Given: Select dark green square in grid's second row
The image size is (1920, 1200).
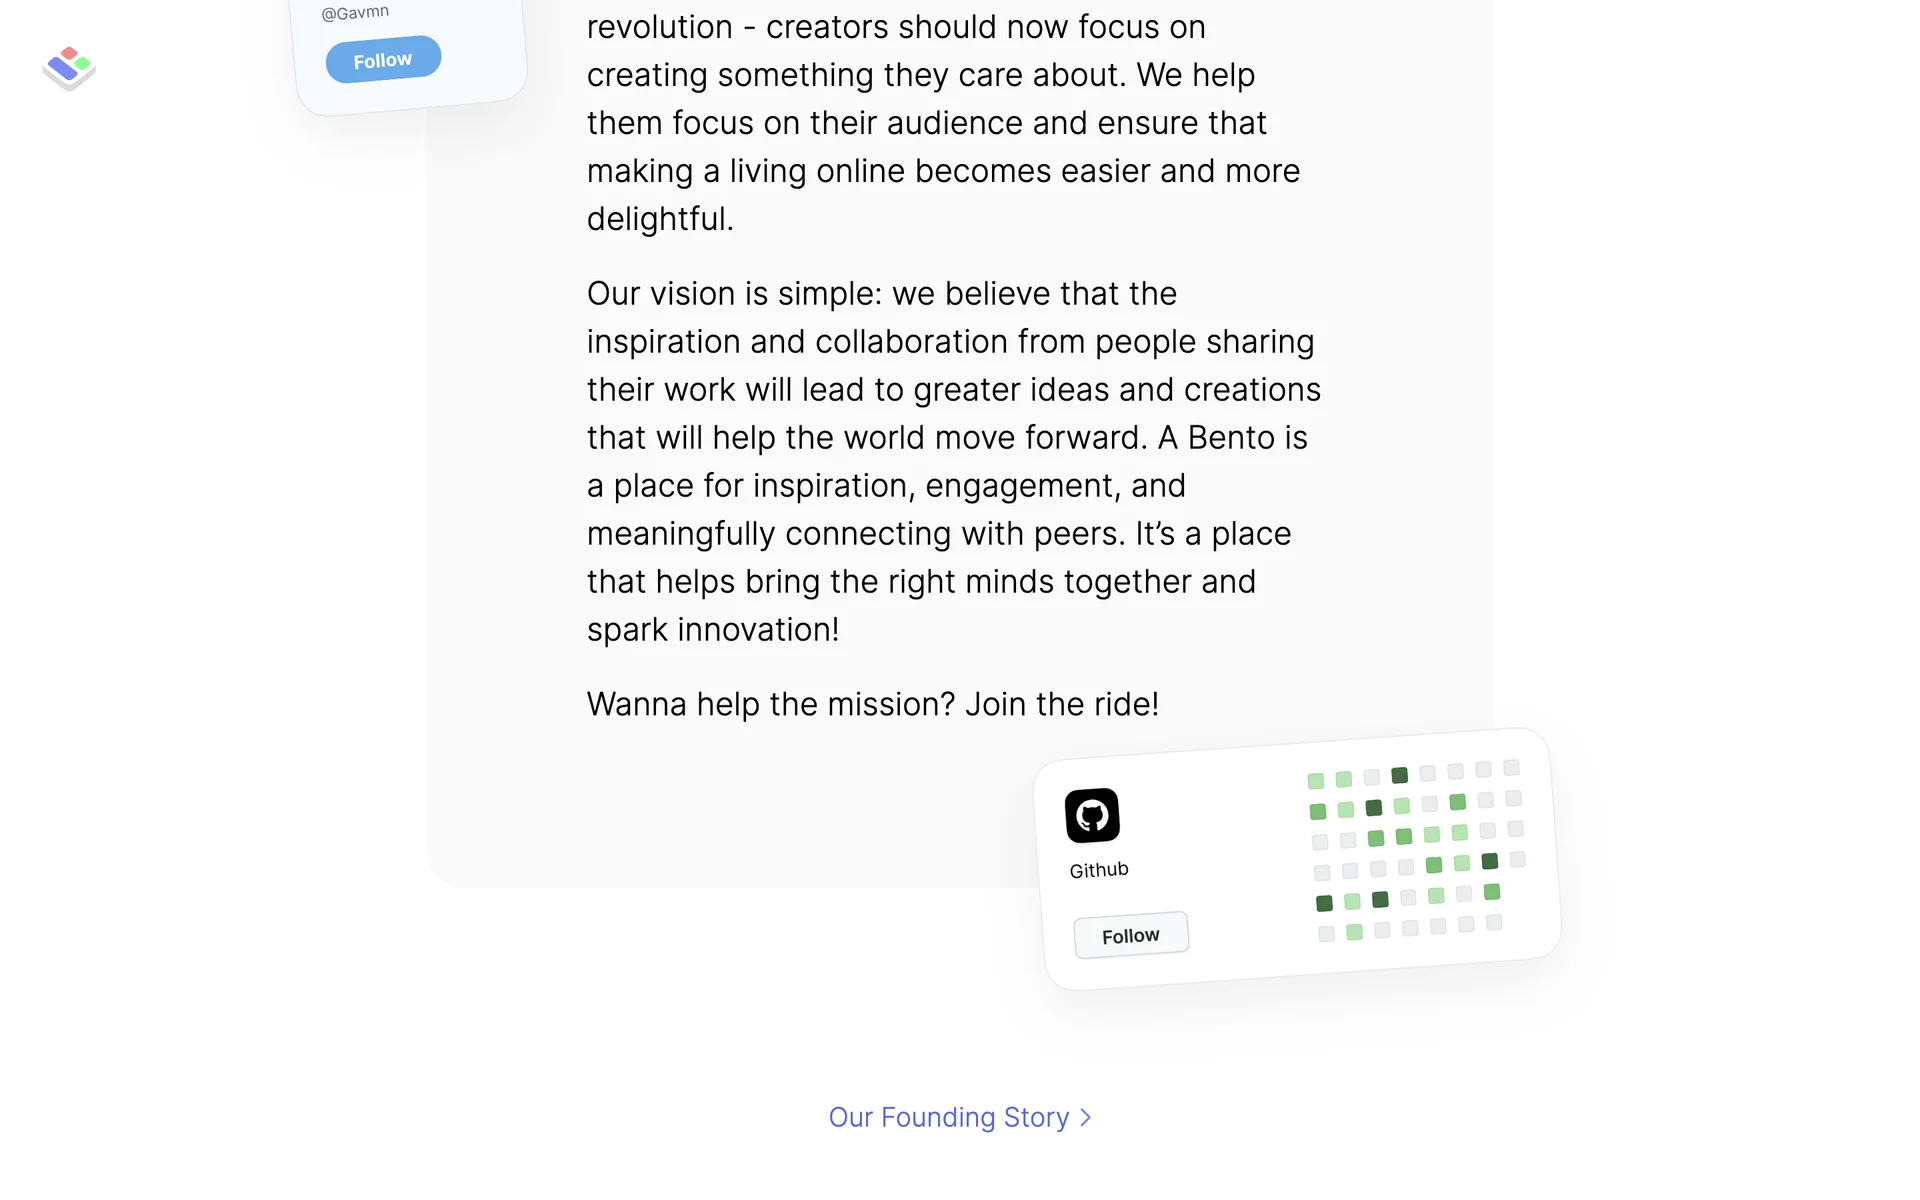Looking at the screenshot, I should [1374, 808].
